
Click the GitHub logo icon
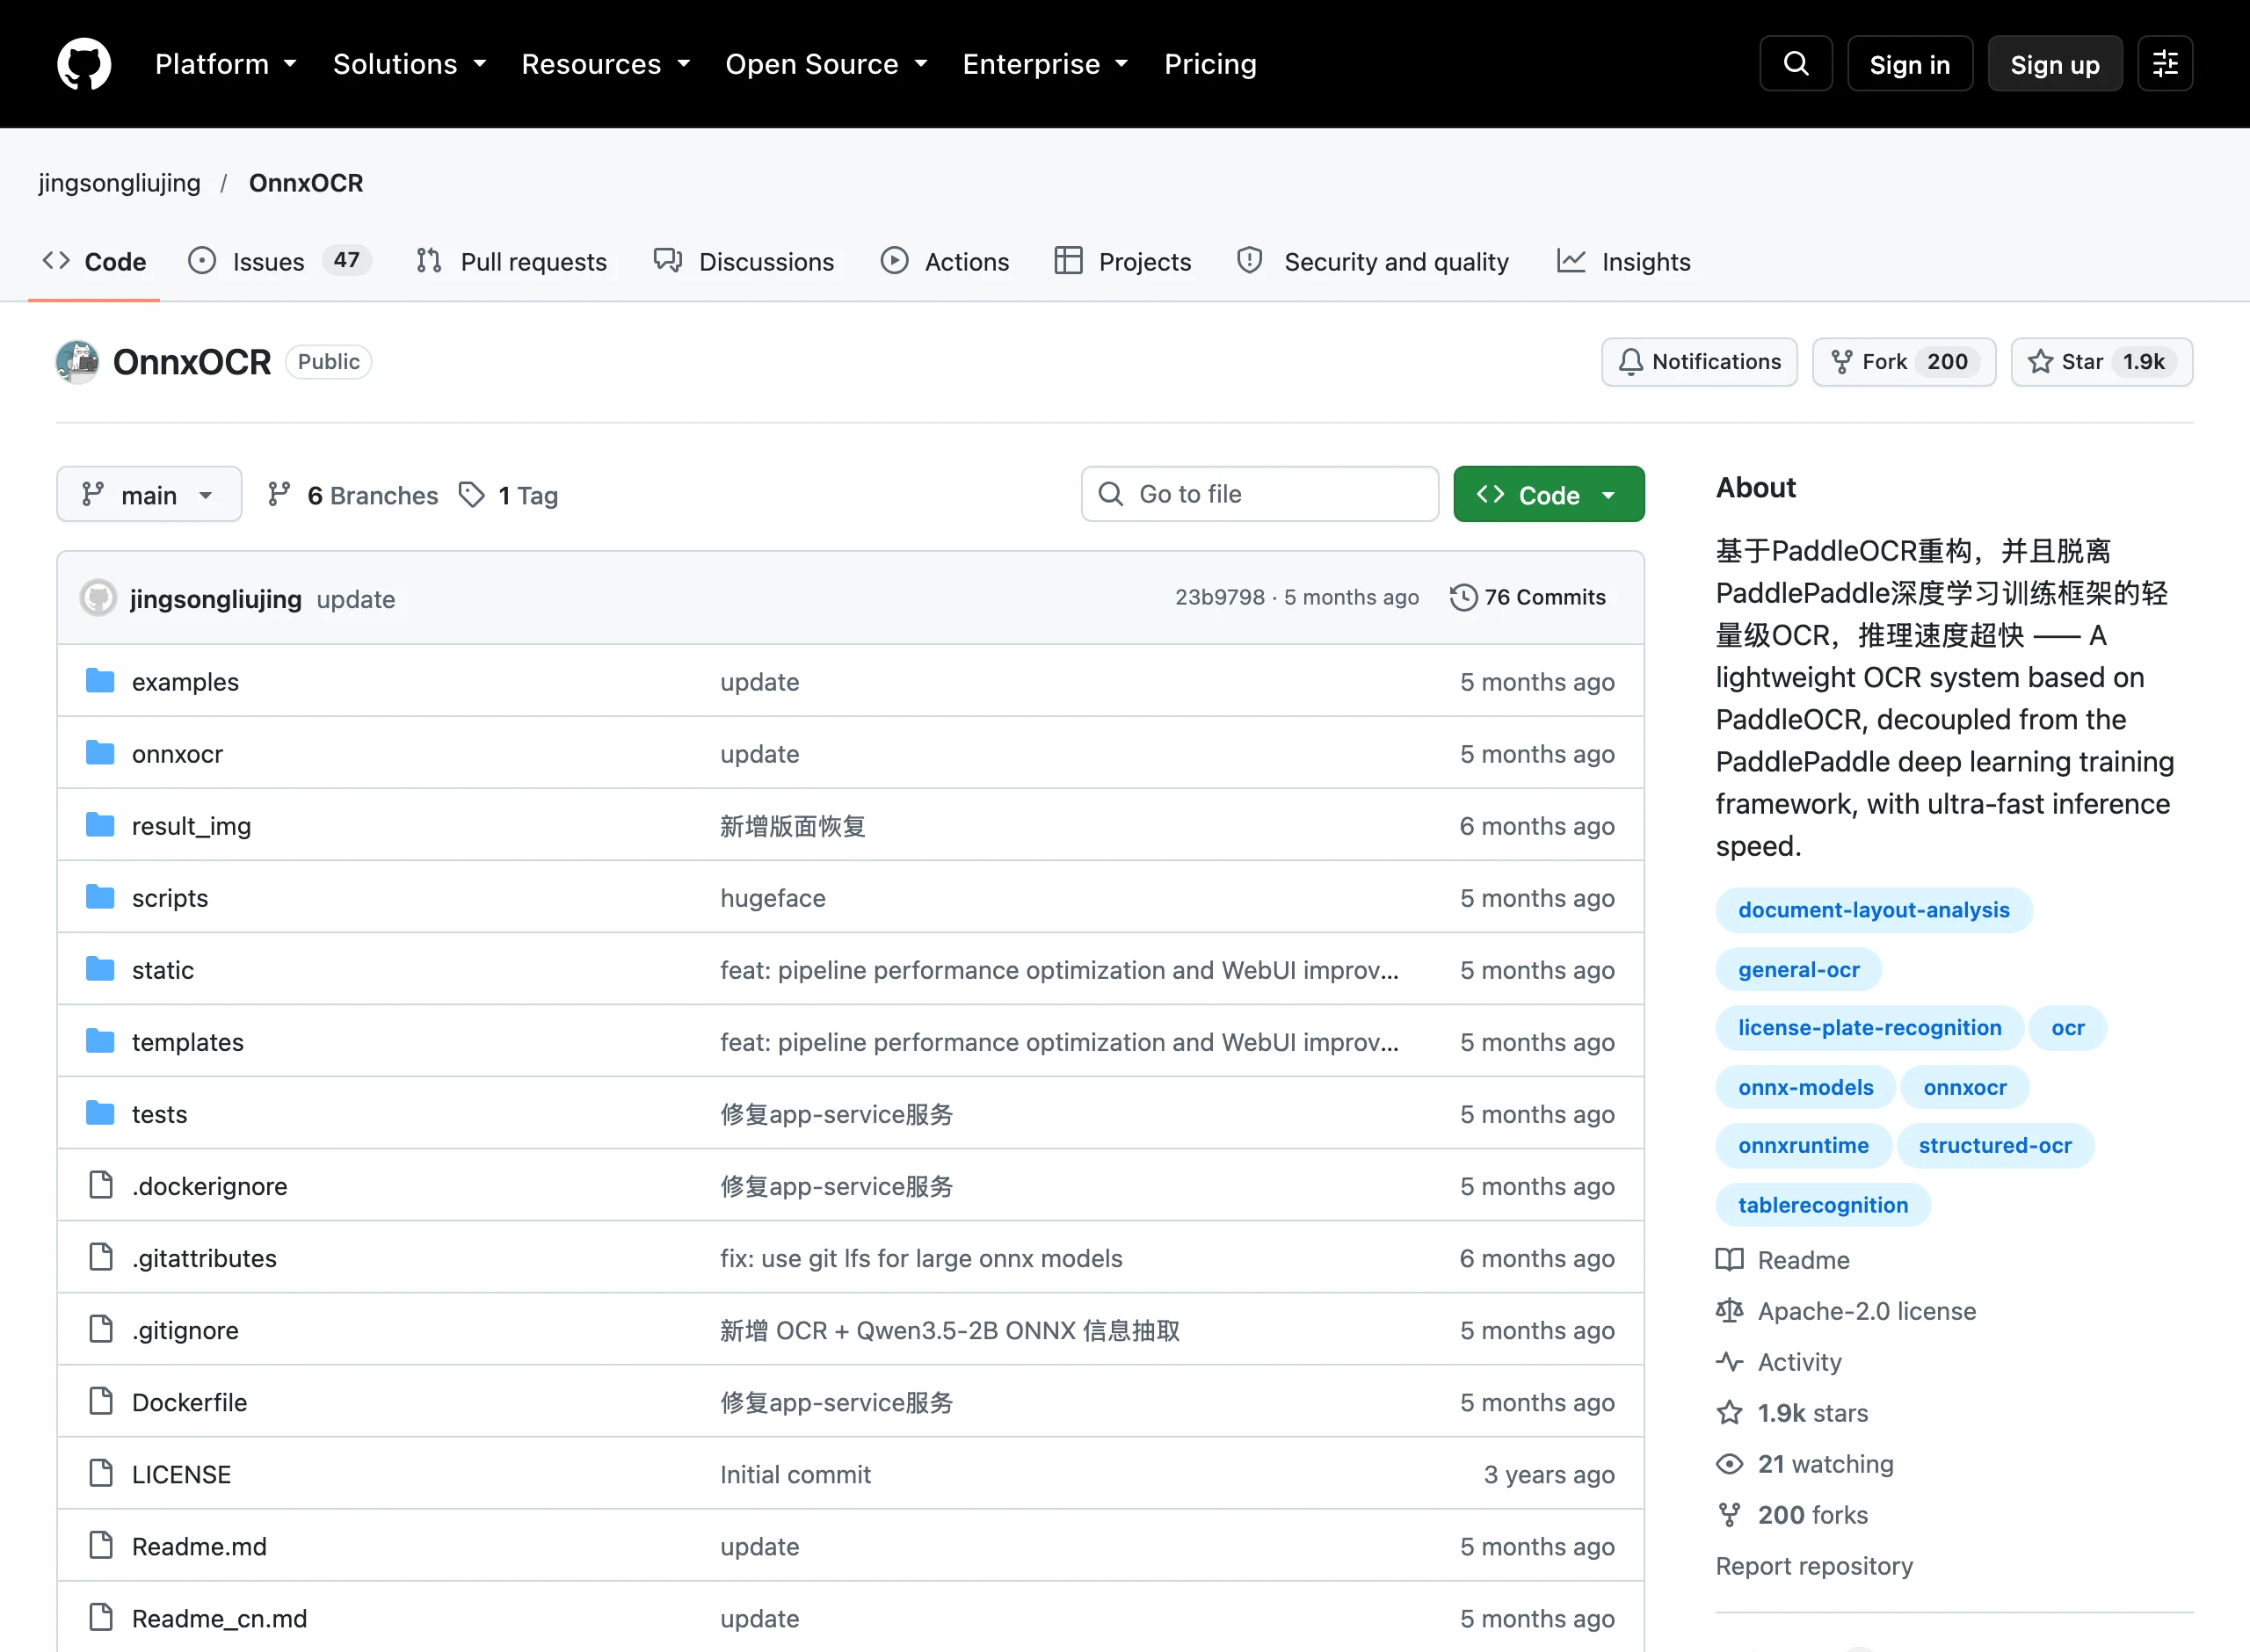[x=84, y=64]
